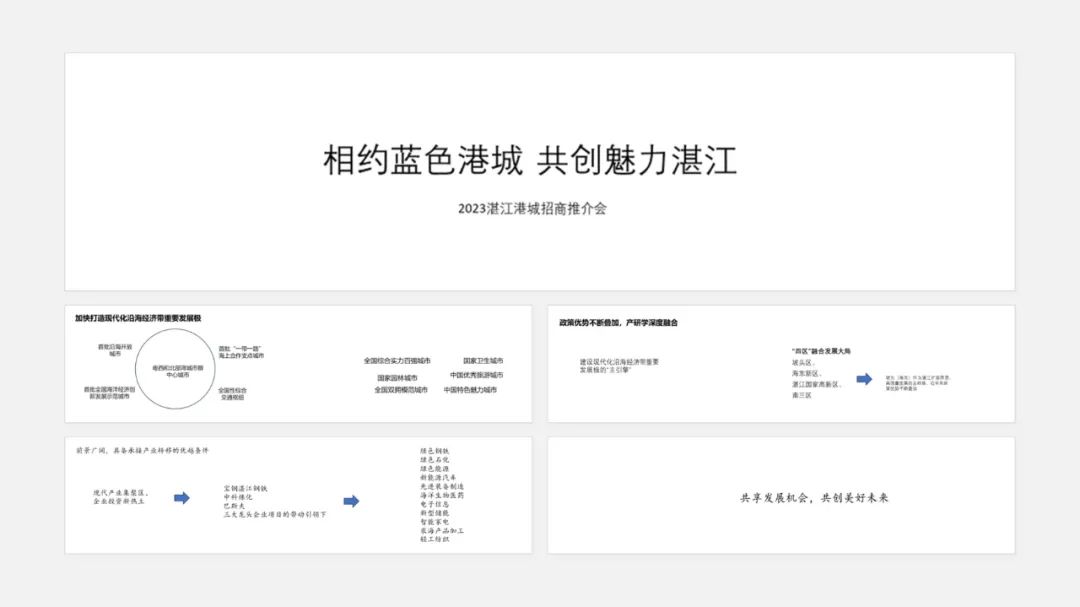Image resolution: width=1080 pixels, height=607 pixels.
Task: Click the blue arrow after 现代产业集聚区 text
Action: (182, 497)
